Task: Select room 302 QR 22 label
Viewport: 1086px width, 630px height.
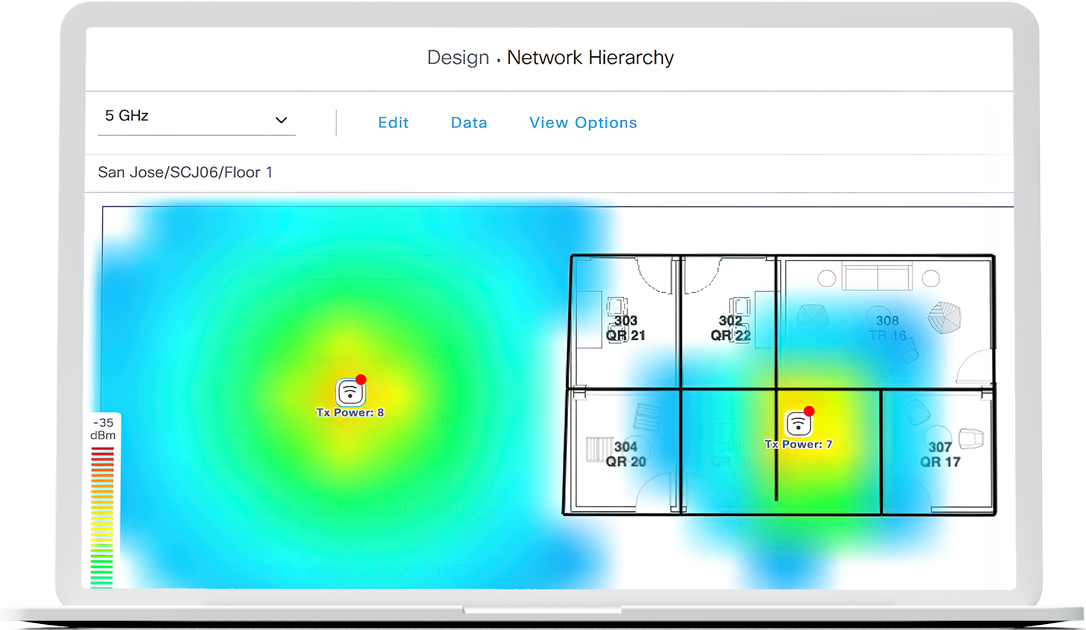Action: pos(730,328)
